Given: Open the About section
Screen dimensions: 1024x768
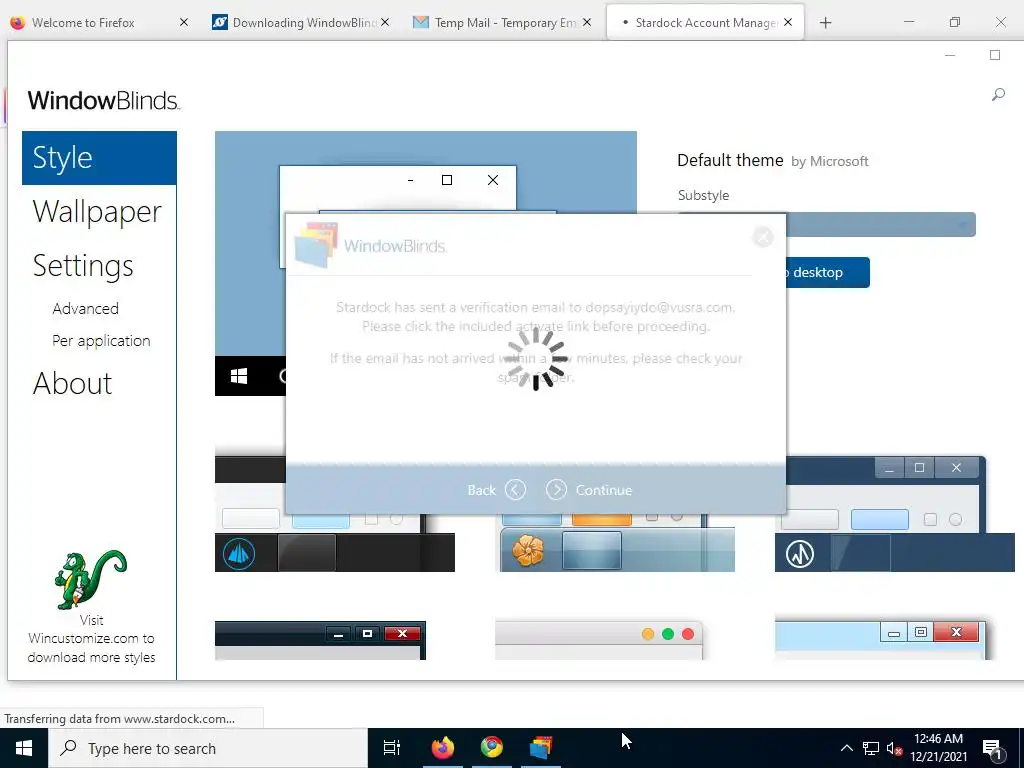Looking at the screenshot, I should (72, 383).
